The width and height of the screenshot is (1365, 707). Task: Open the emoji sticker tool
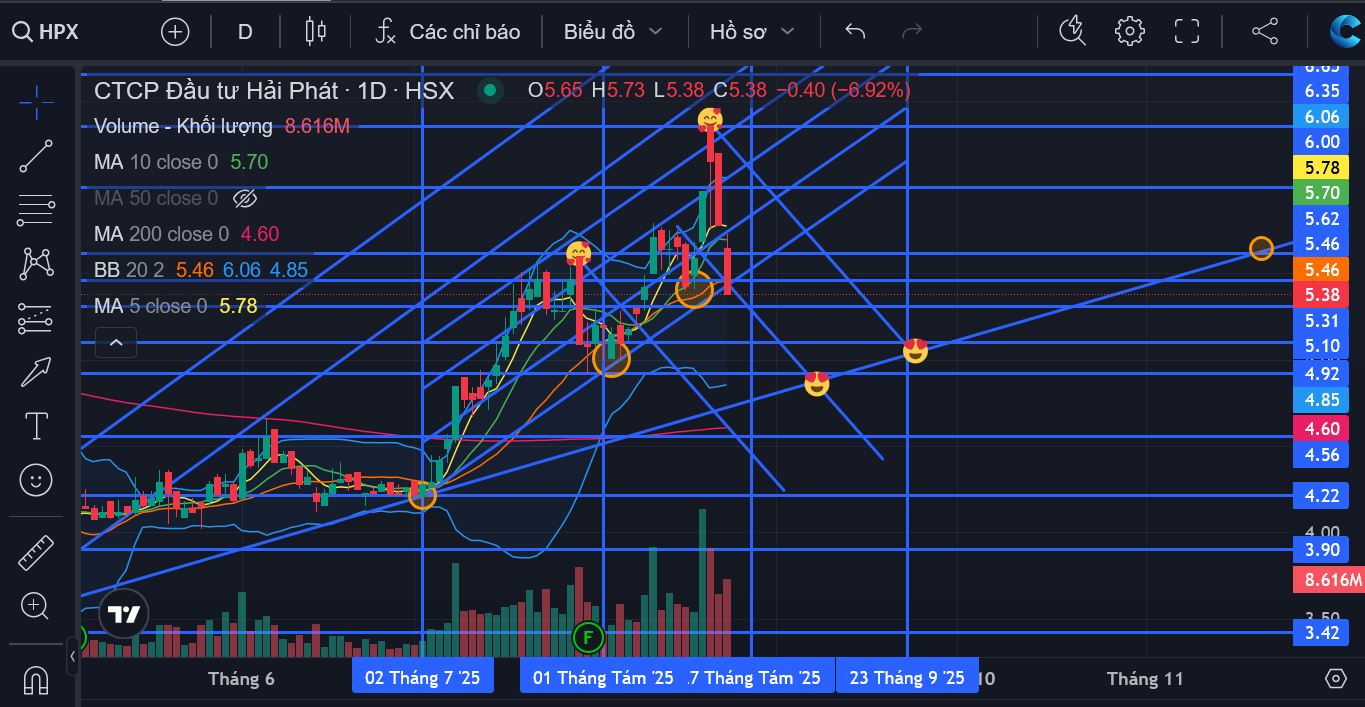(37, 480)
